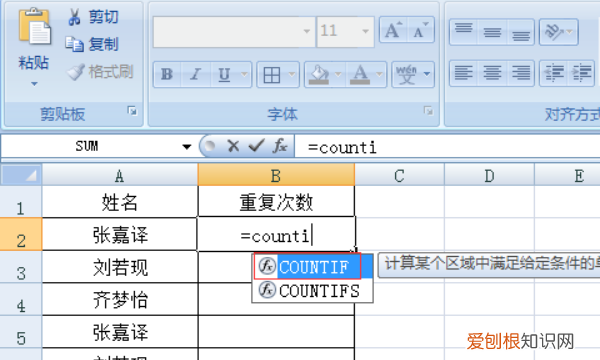Select row 1 header
This screenshot has height=360, width=600.
21,202
